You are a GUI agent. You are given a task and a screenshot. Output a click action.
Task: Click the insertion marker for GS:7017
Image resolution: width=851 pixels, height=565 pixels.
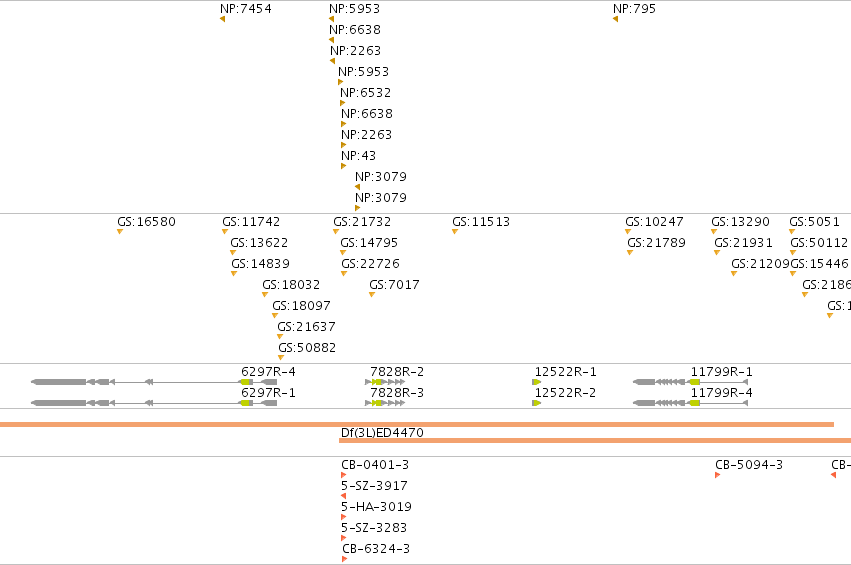click(372, 295)
